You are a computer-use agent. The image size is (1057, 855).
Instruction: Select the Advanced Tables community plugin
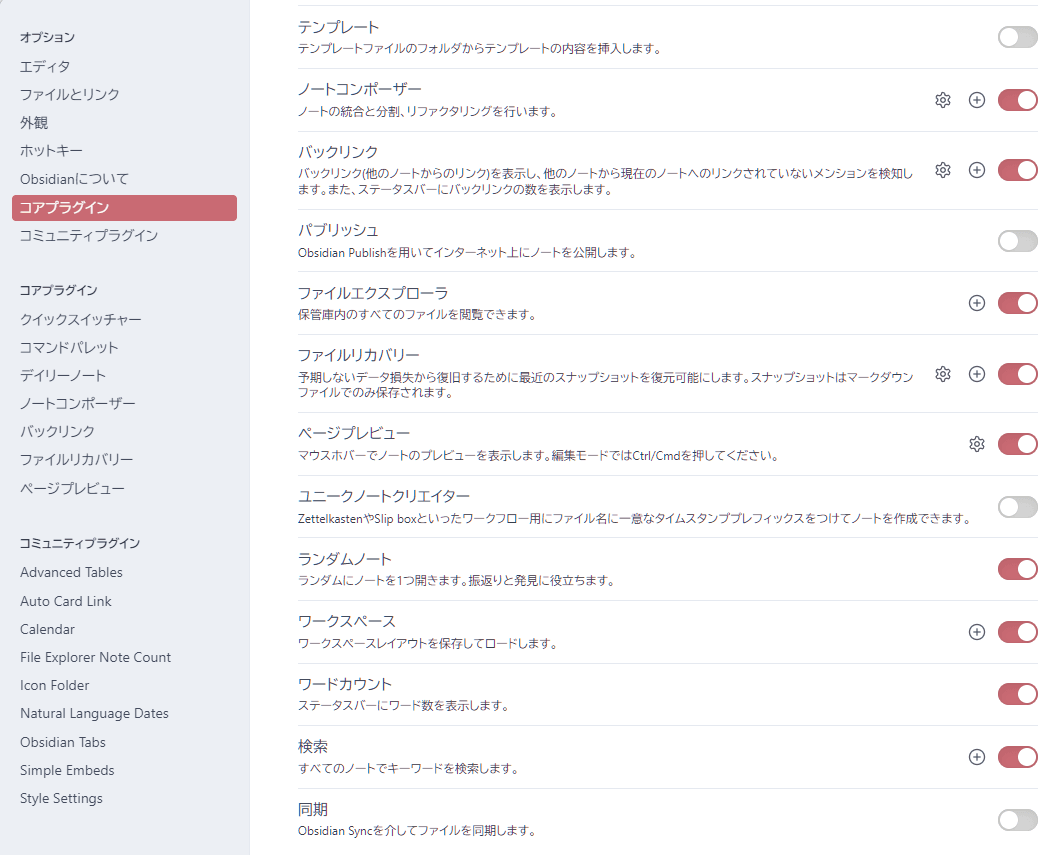(x=71, y=572)
